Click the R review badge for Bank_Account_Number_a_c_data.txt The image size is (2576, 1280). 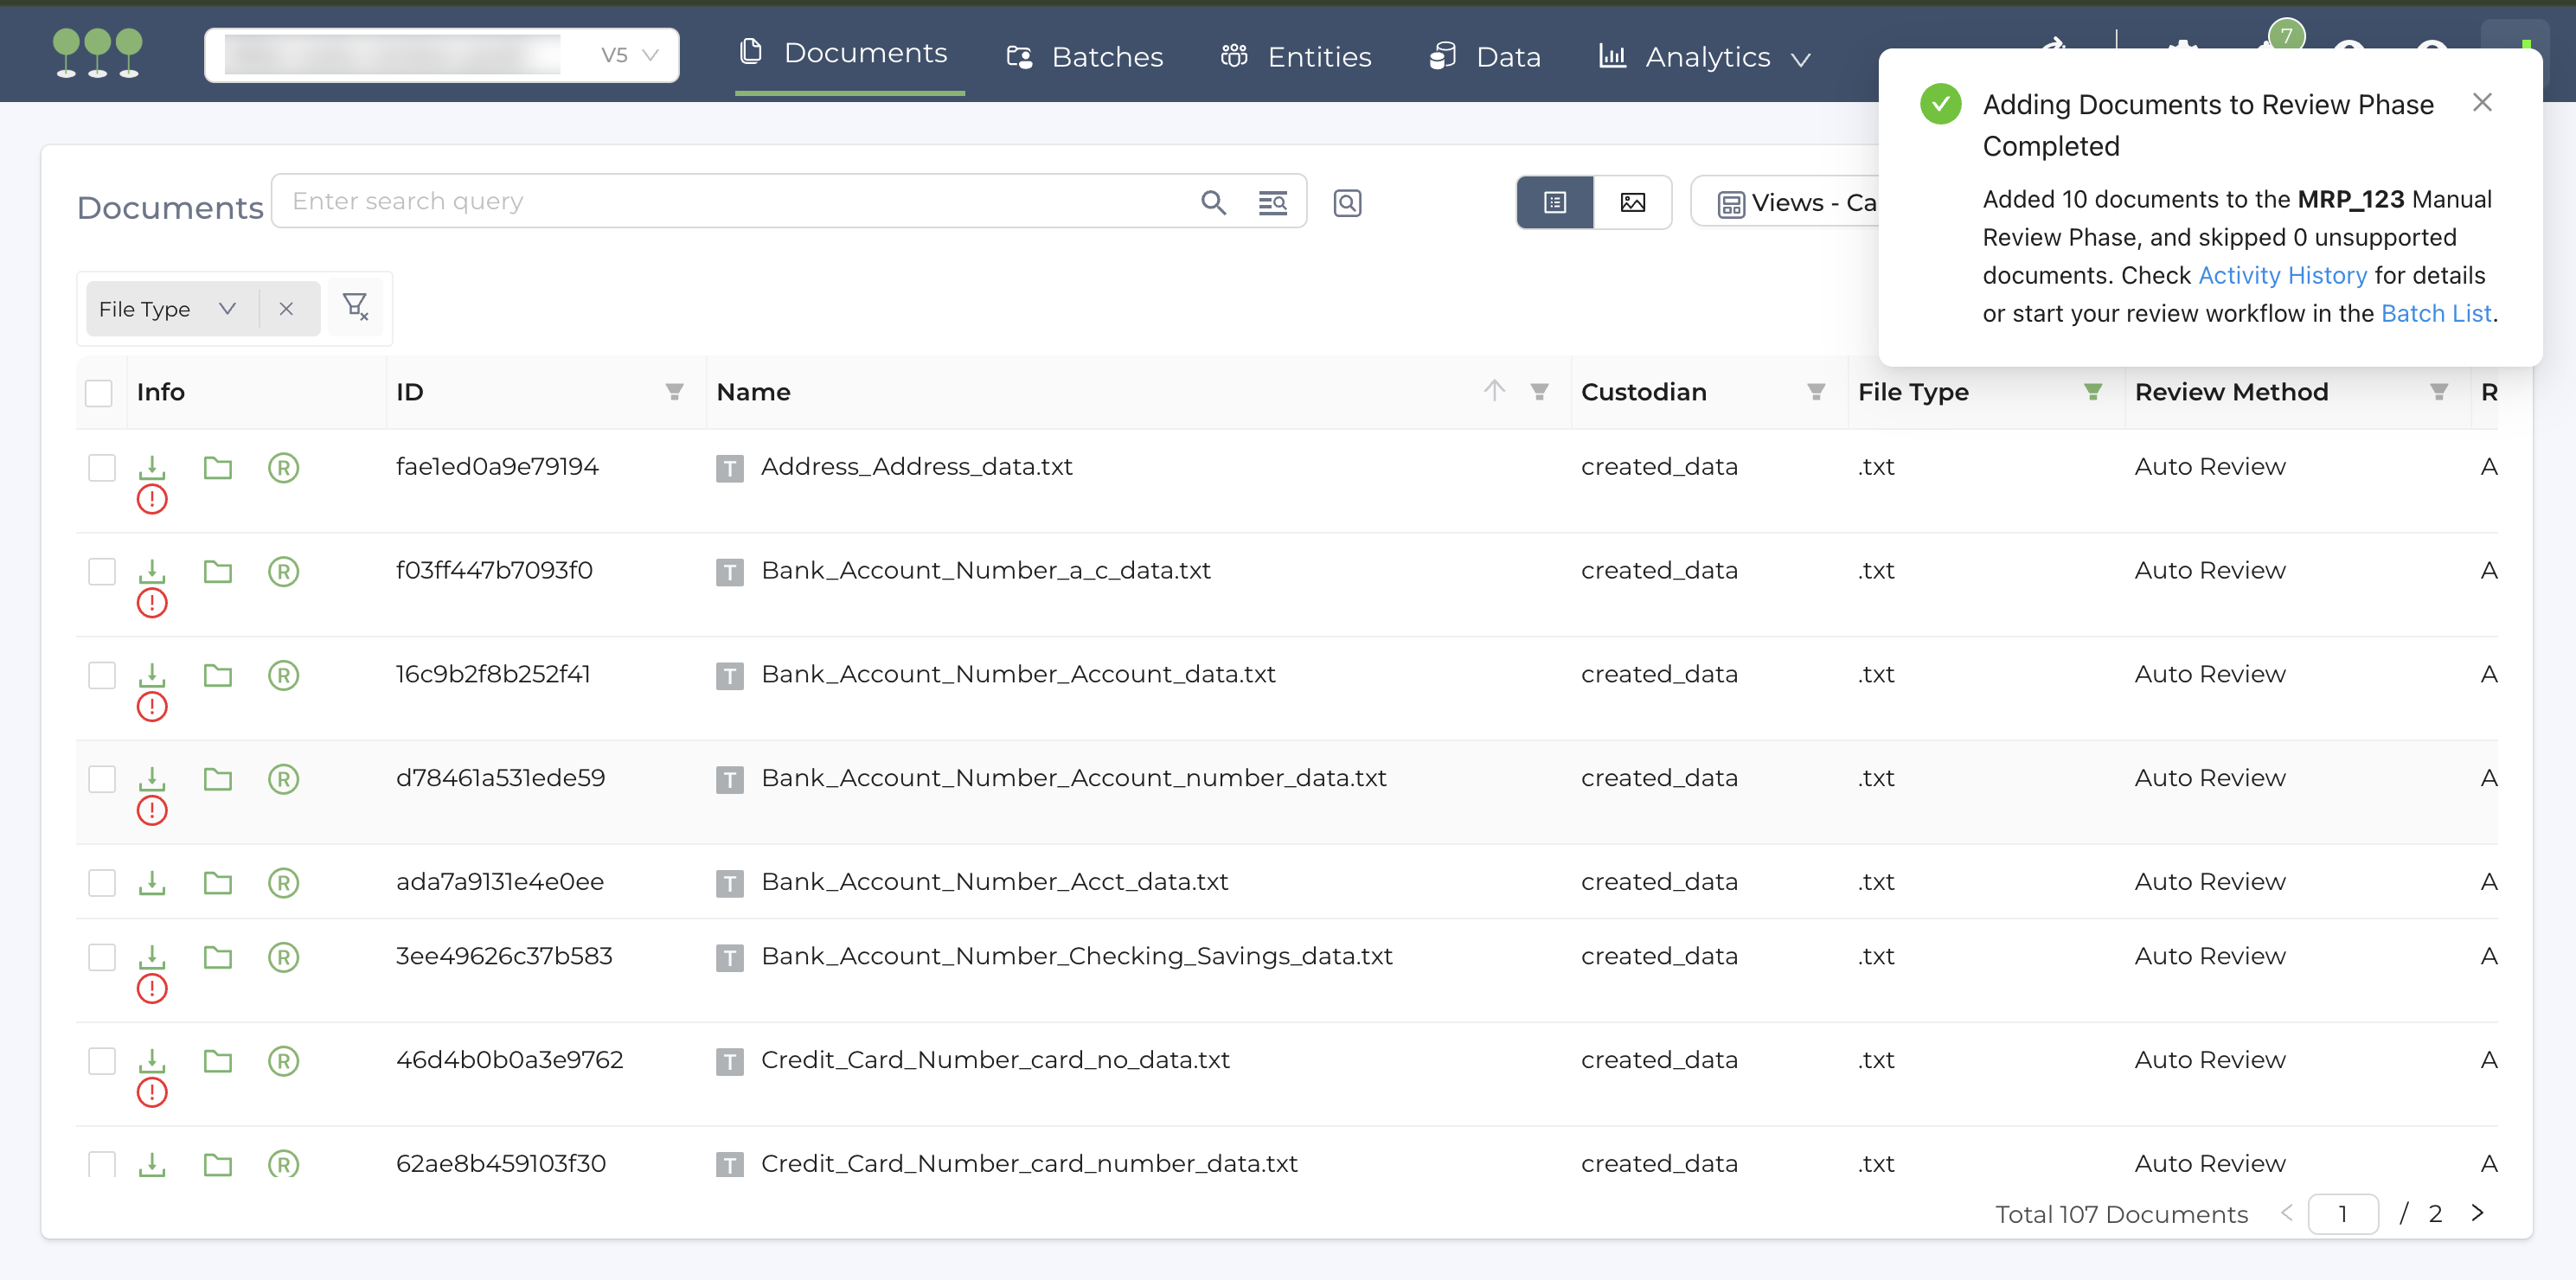(284, 571)
